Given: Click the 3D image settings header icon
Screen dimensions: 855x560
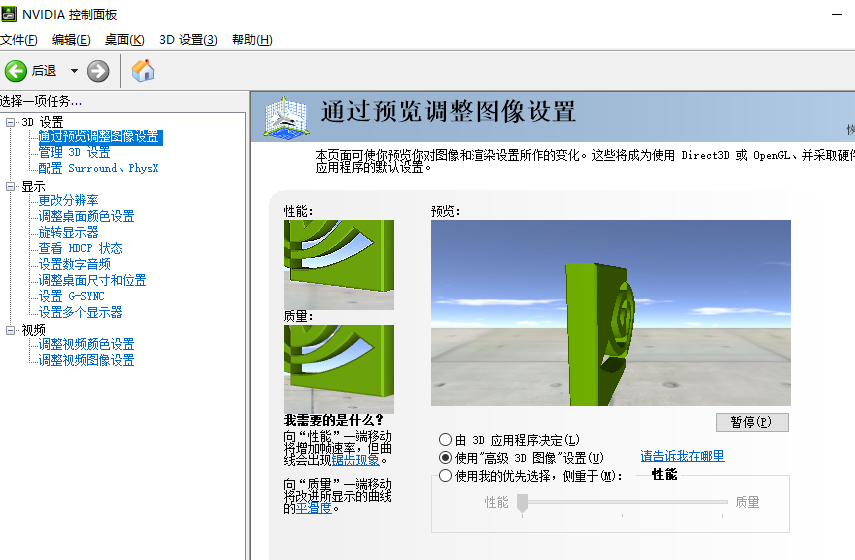Looking at the screenshot, I should 286,117.
